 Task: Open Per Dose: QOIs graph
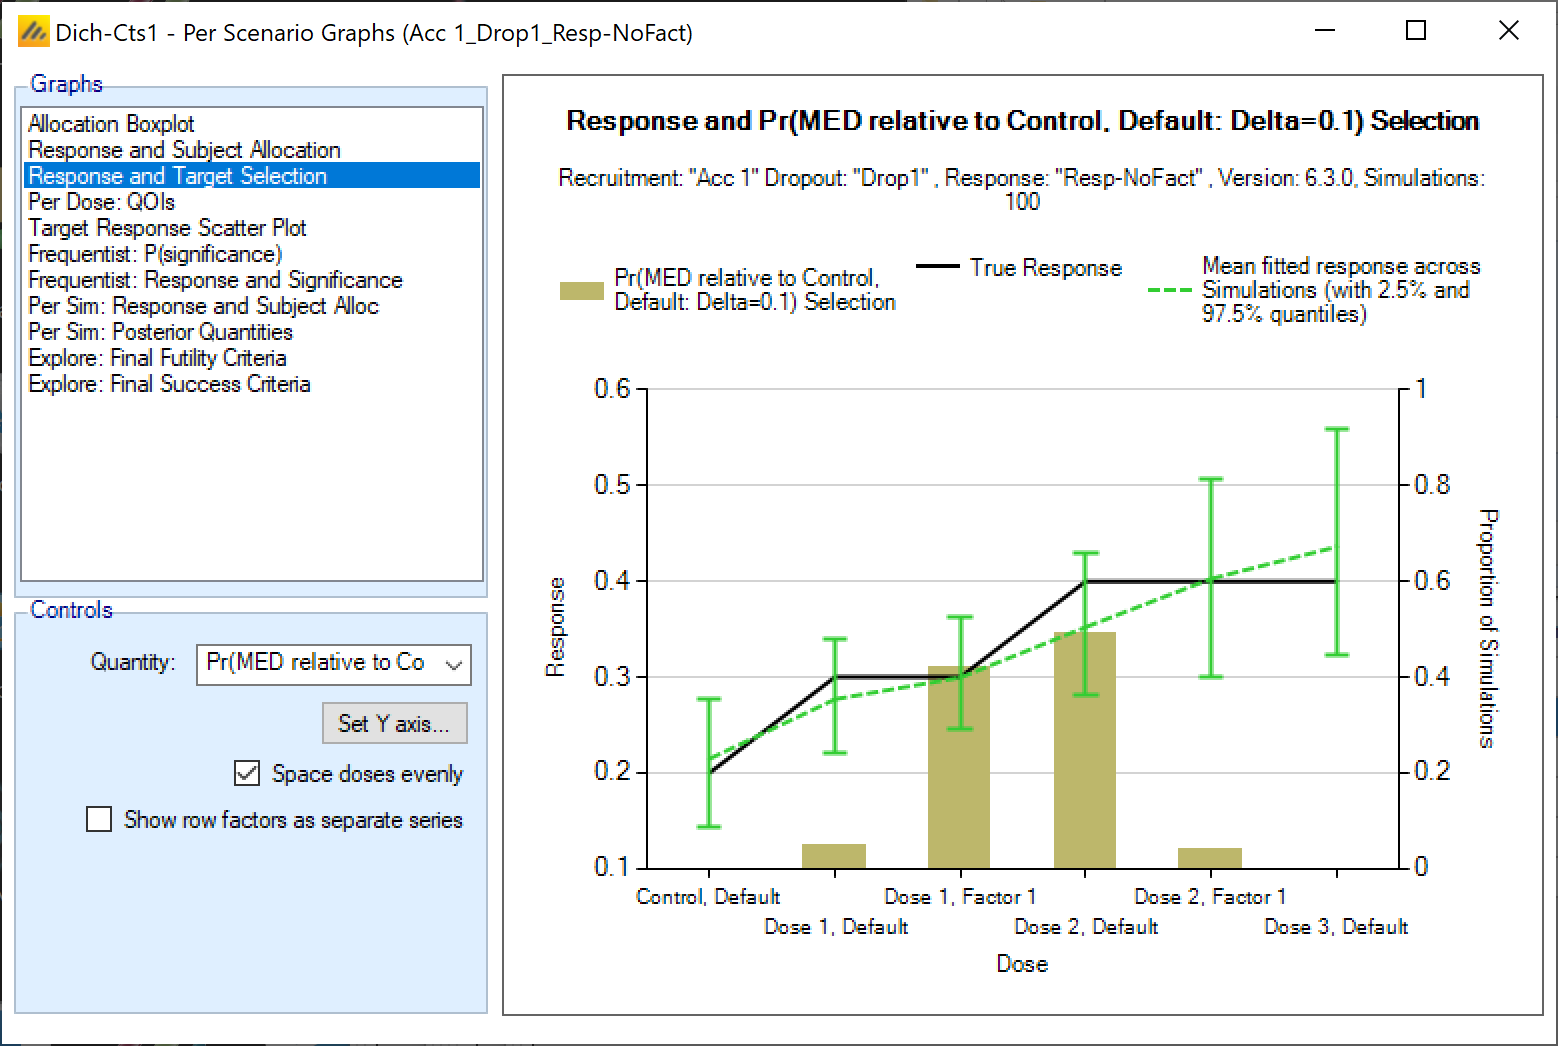click(101, 202)
